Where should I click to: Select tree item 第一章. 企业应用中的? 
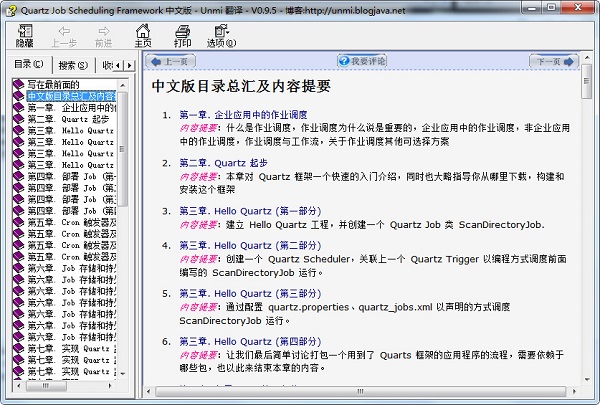(72, 108)
